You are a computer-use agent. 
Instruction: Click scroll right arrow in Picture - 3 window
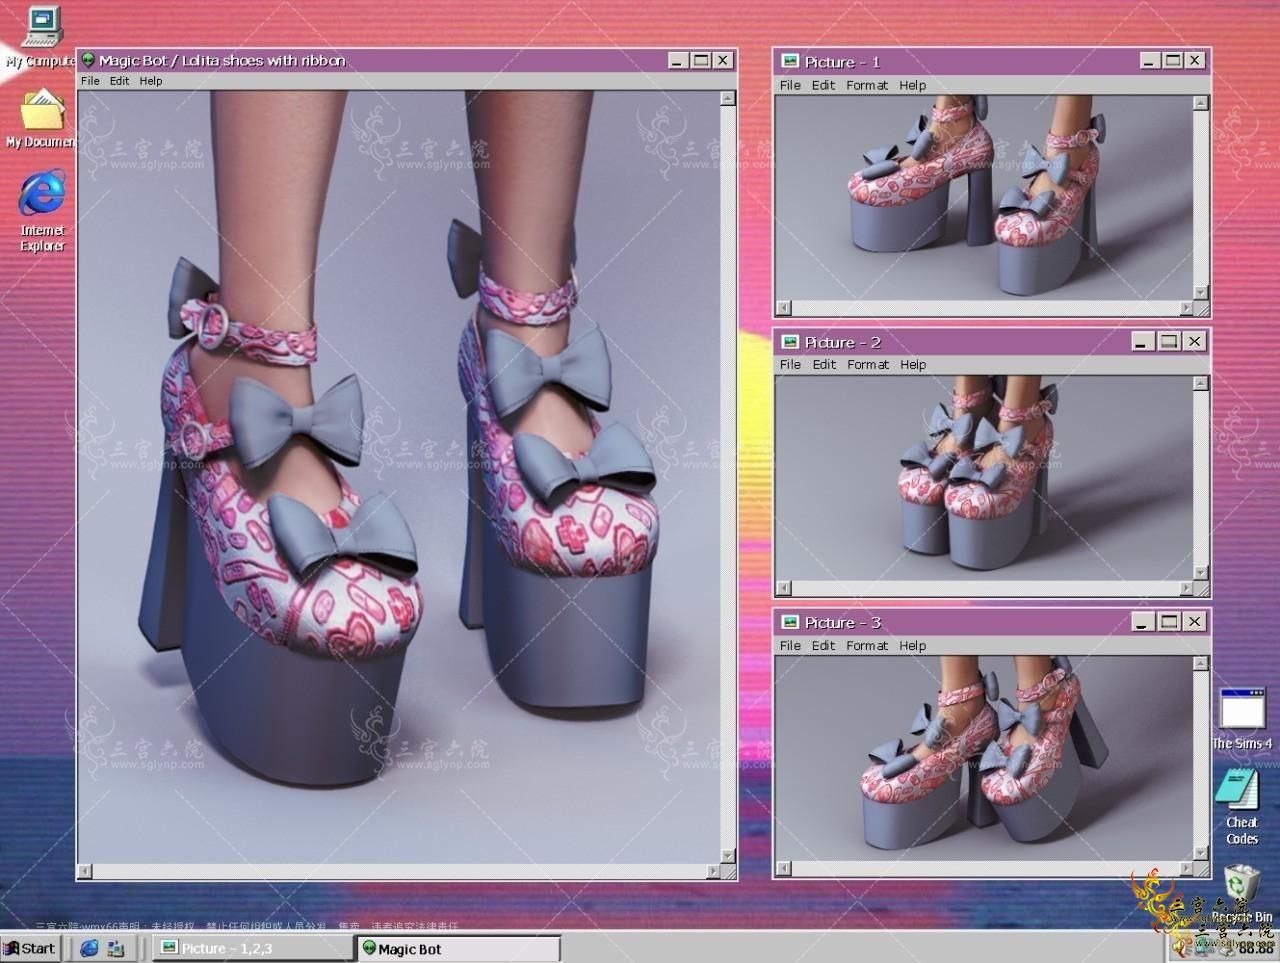click(1186, 869)
